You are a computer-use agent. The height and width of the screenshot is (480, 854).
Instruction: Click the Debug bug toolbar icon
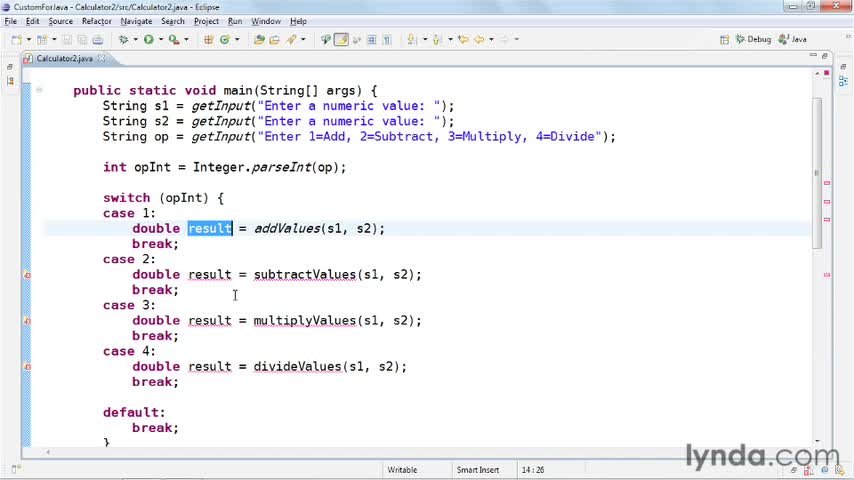point(124,40)
